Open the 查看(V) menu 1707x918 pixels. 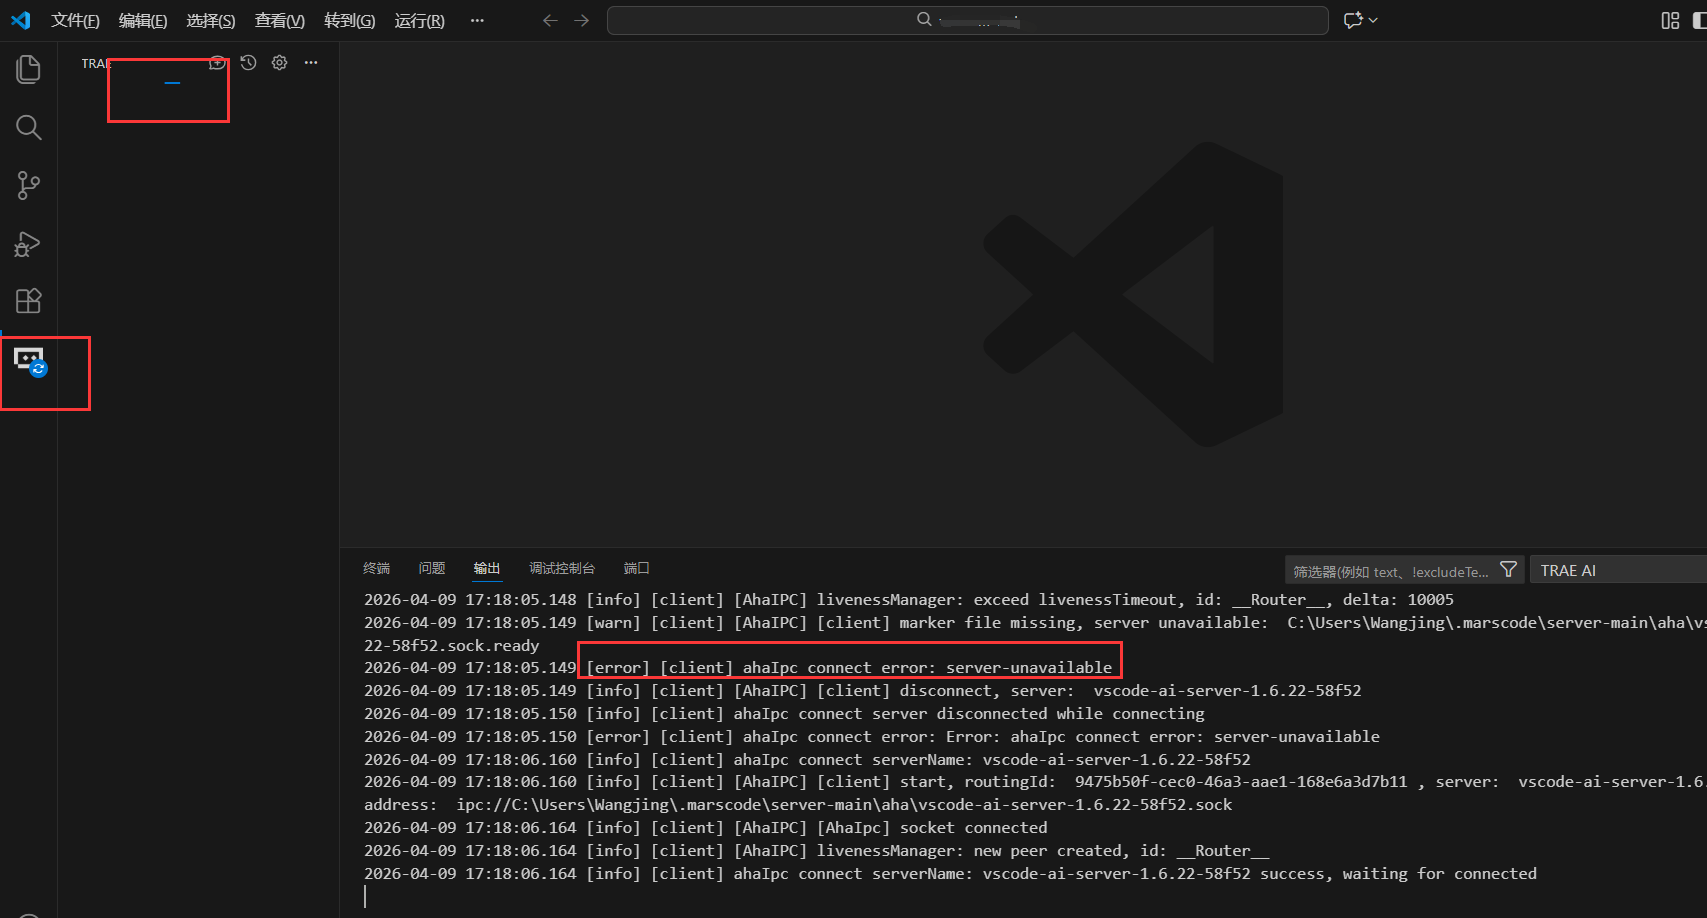(279, 20)
